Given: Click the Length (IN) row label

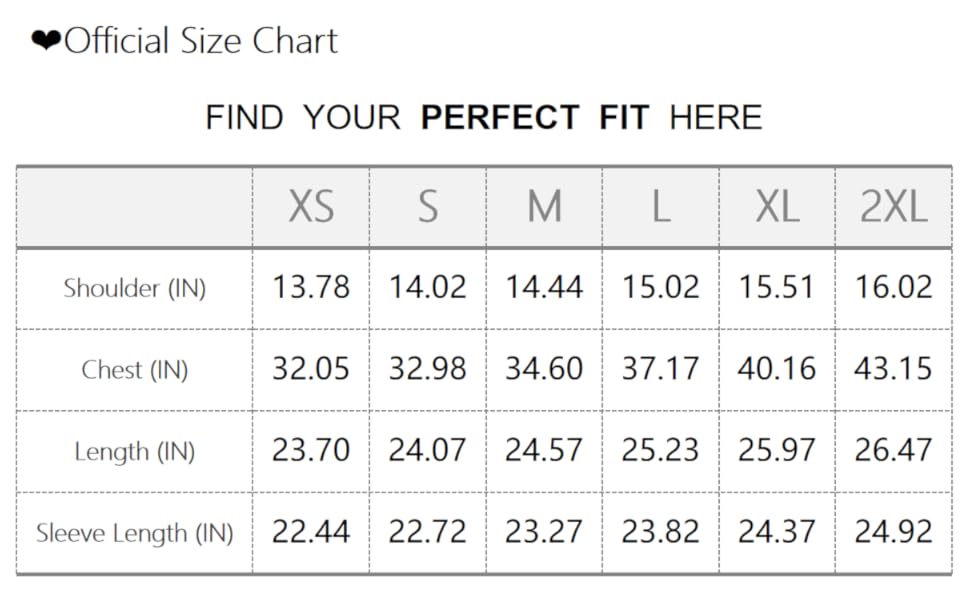Looking at the screenshot, I should coord(135,451).
